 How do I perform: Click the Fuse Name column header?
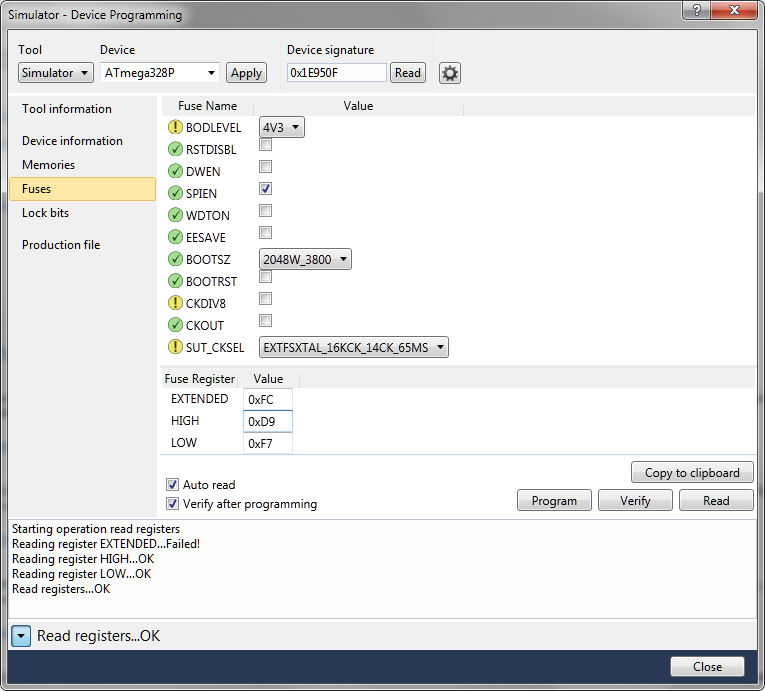coord(207,106)
